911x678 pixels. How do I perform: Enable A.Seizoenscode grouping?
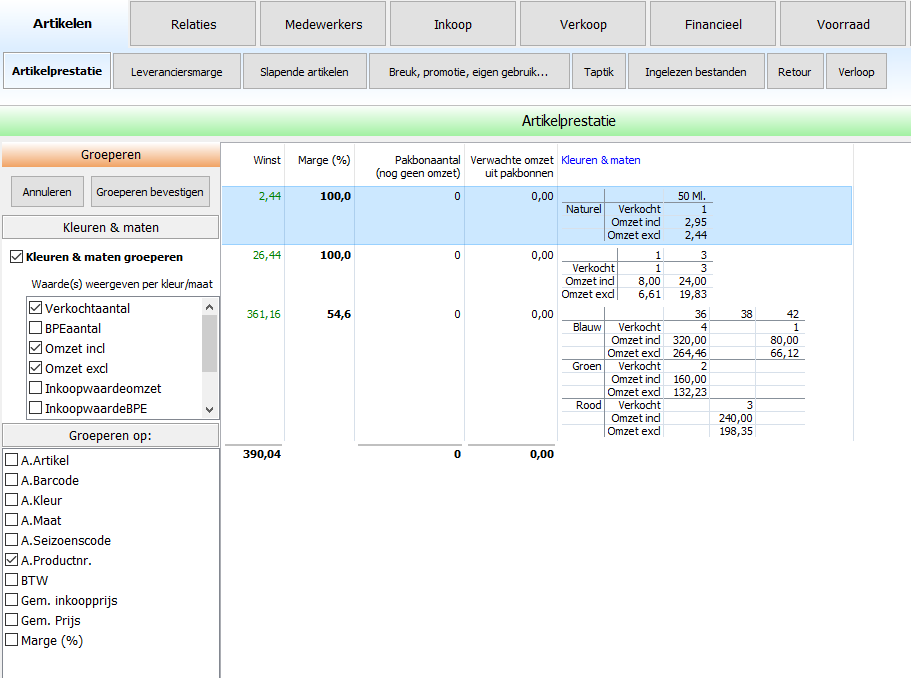pyautogui.click(x=12, y=540)
